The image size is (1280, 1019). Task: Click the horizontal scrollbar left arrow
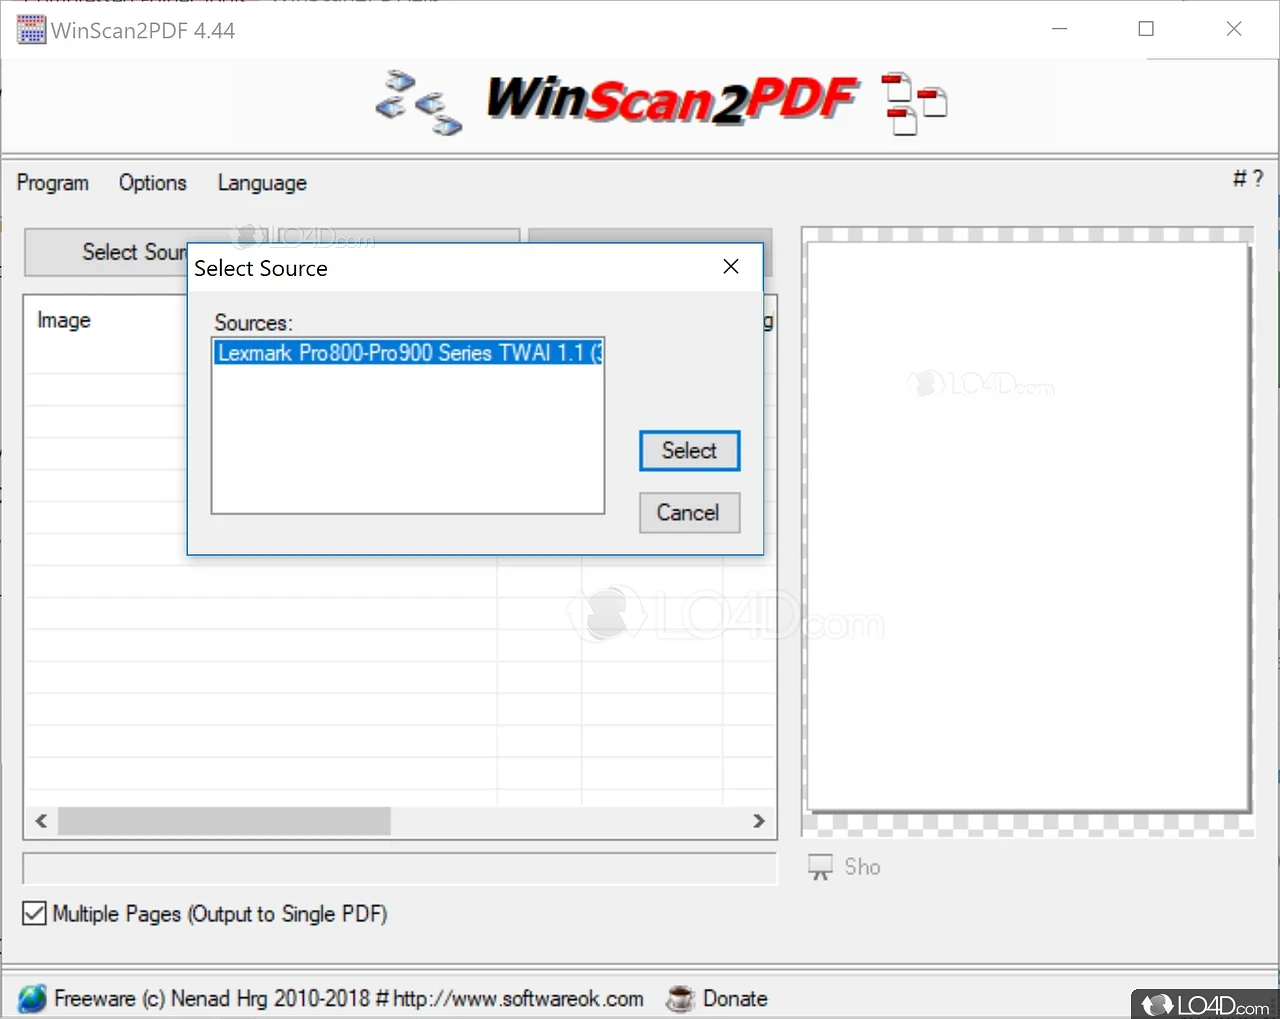click(x=41, y=821)
